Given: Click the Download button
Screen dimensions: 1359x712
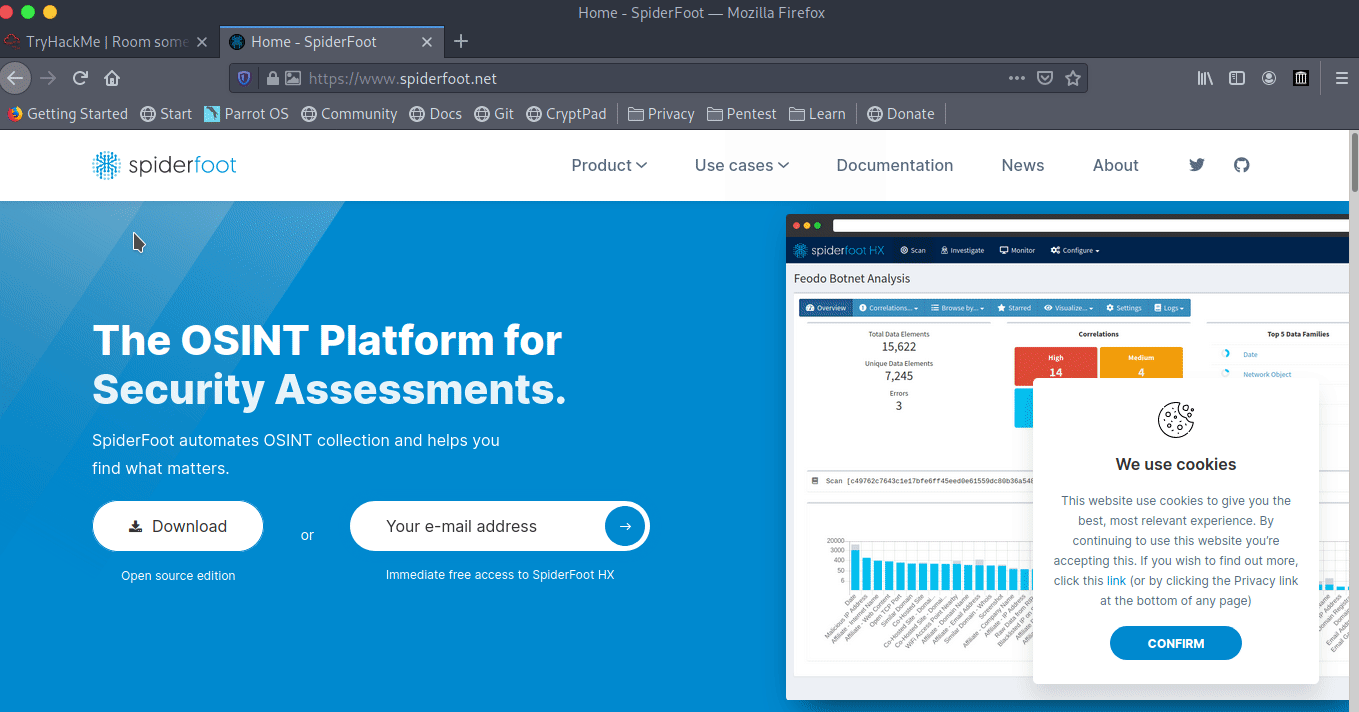Looking at the screenshot, I should pos(178,526).
